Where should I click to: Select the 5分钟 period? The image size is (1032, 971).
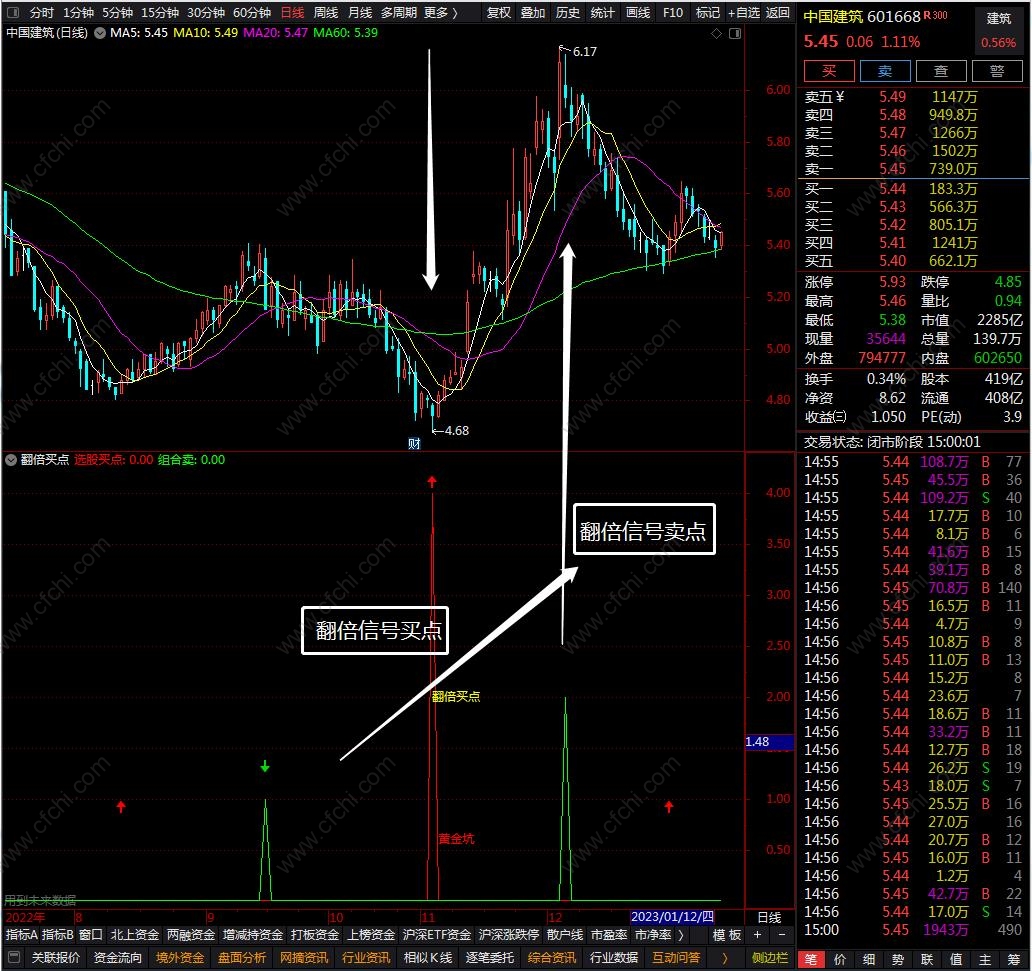pos(117,13)
